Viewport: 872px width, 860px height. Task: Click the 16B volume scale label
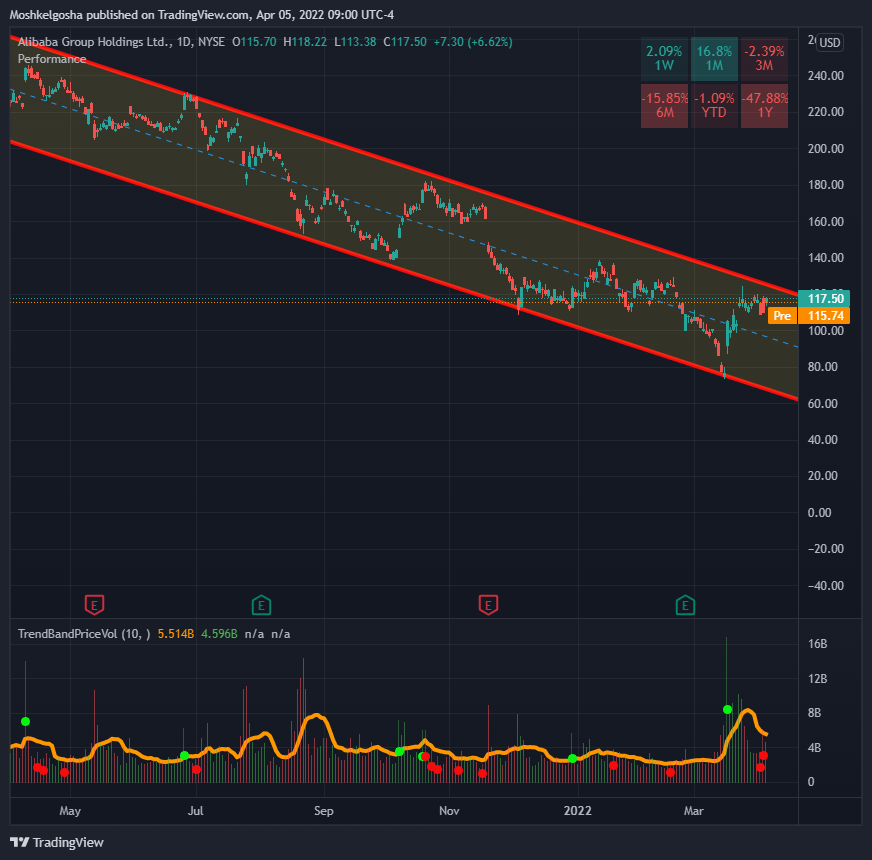pos(818,644)
